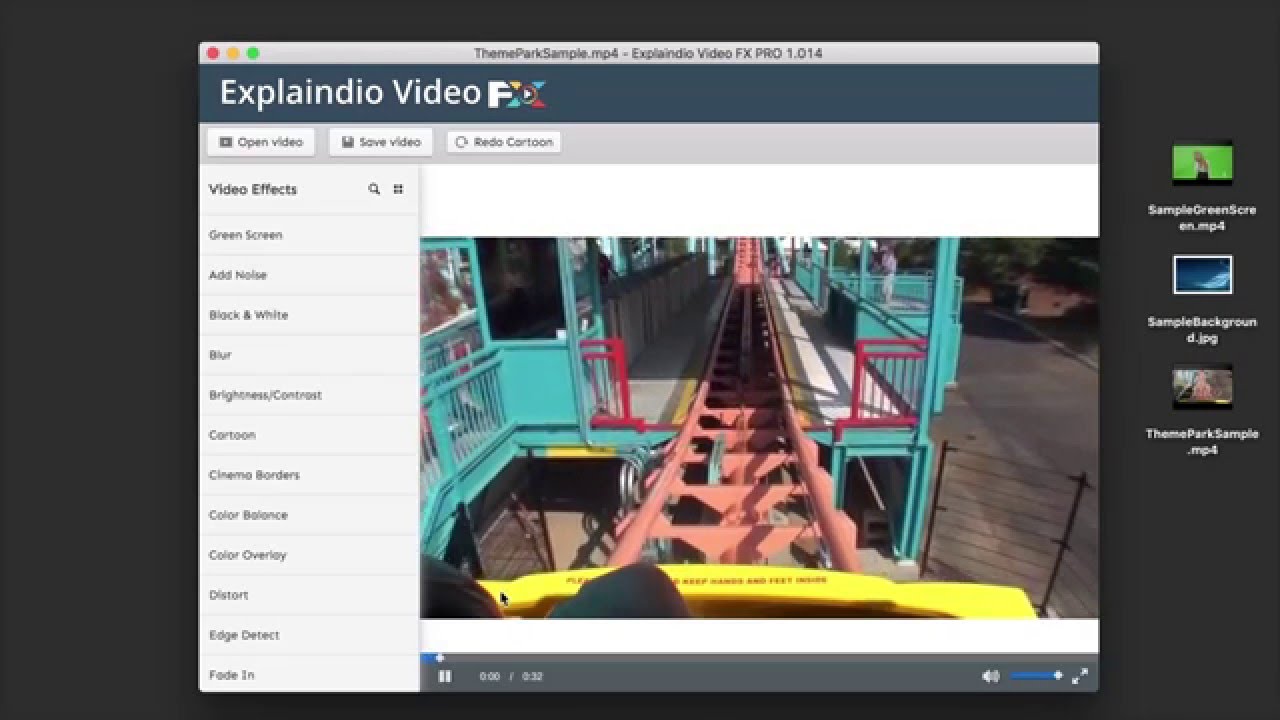This screenshot has height=720, width=1280.
Task: Click the 0:32 duration label
Action: [532, 676]
